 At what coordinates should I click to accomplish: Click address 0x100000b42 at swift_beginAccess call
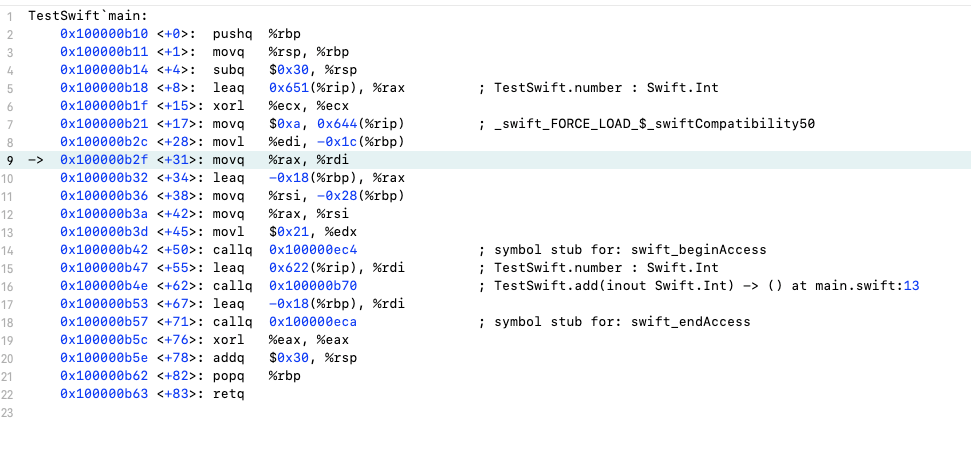coord(104,250)
